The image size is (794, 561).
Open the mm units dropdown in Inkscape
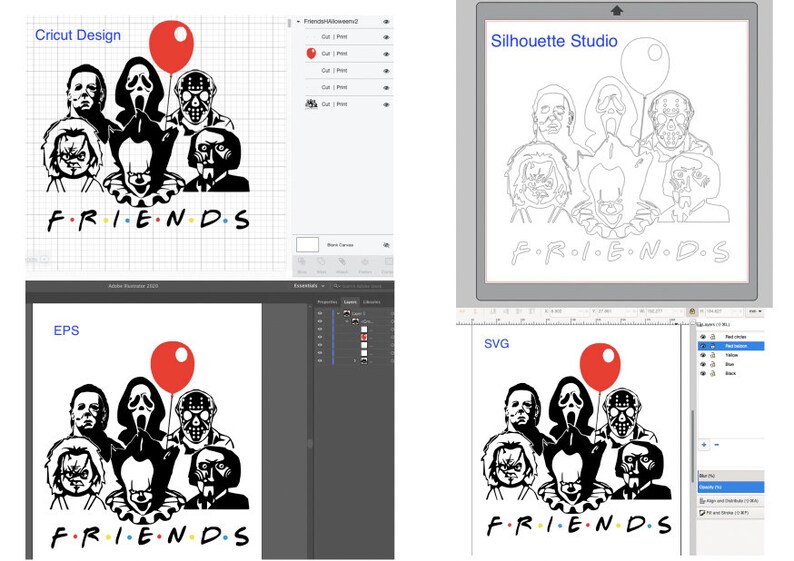tap(755, 311)
